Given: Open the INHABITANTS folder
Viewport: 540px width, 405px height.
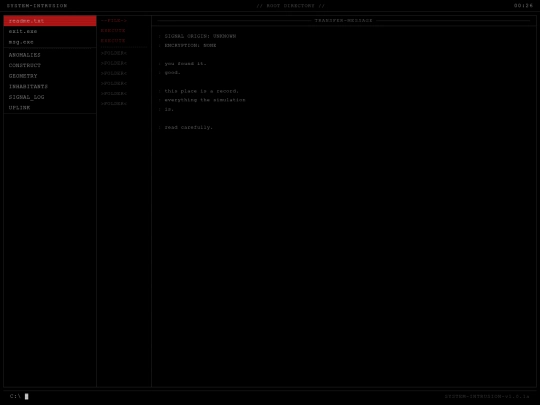Looking at the screenshot, I should 50,86.
